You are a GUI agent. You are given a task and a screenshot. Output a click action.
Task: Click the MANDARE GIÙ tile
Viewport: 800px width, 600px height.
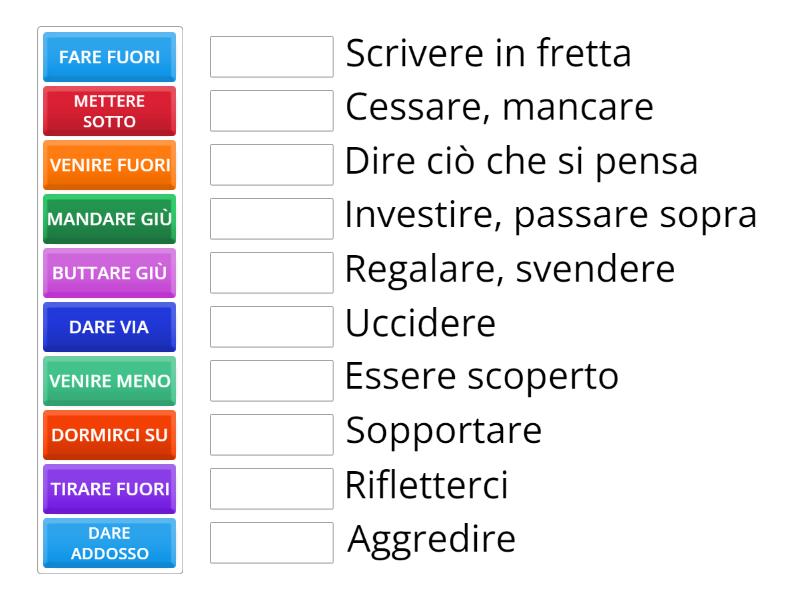[110, 219]
